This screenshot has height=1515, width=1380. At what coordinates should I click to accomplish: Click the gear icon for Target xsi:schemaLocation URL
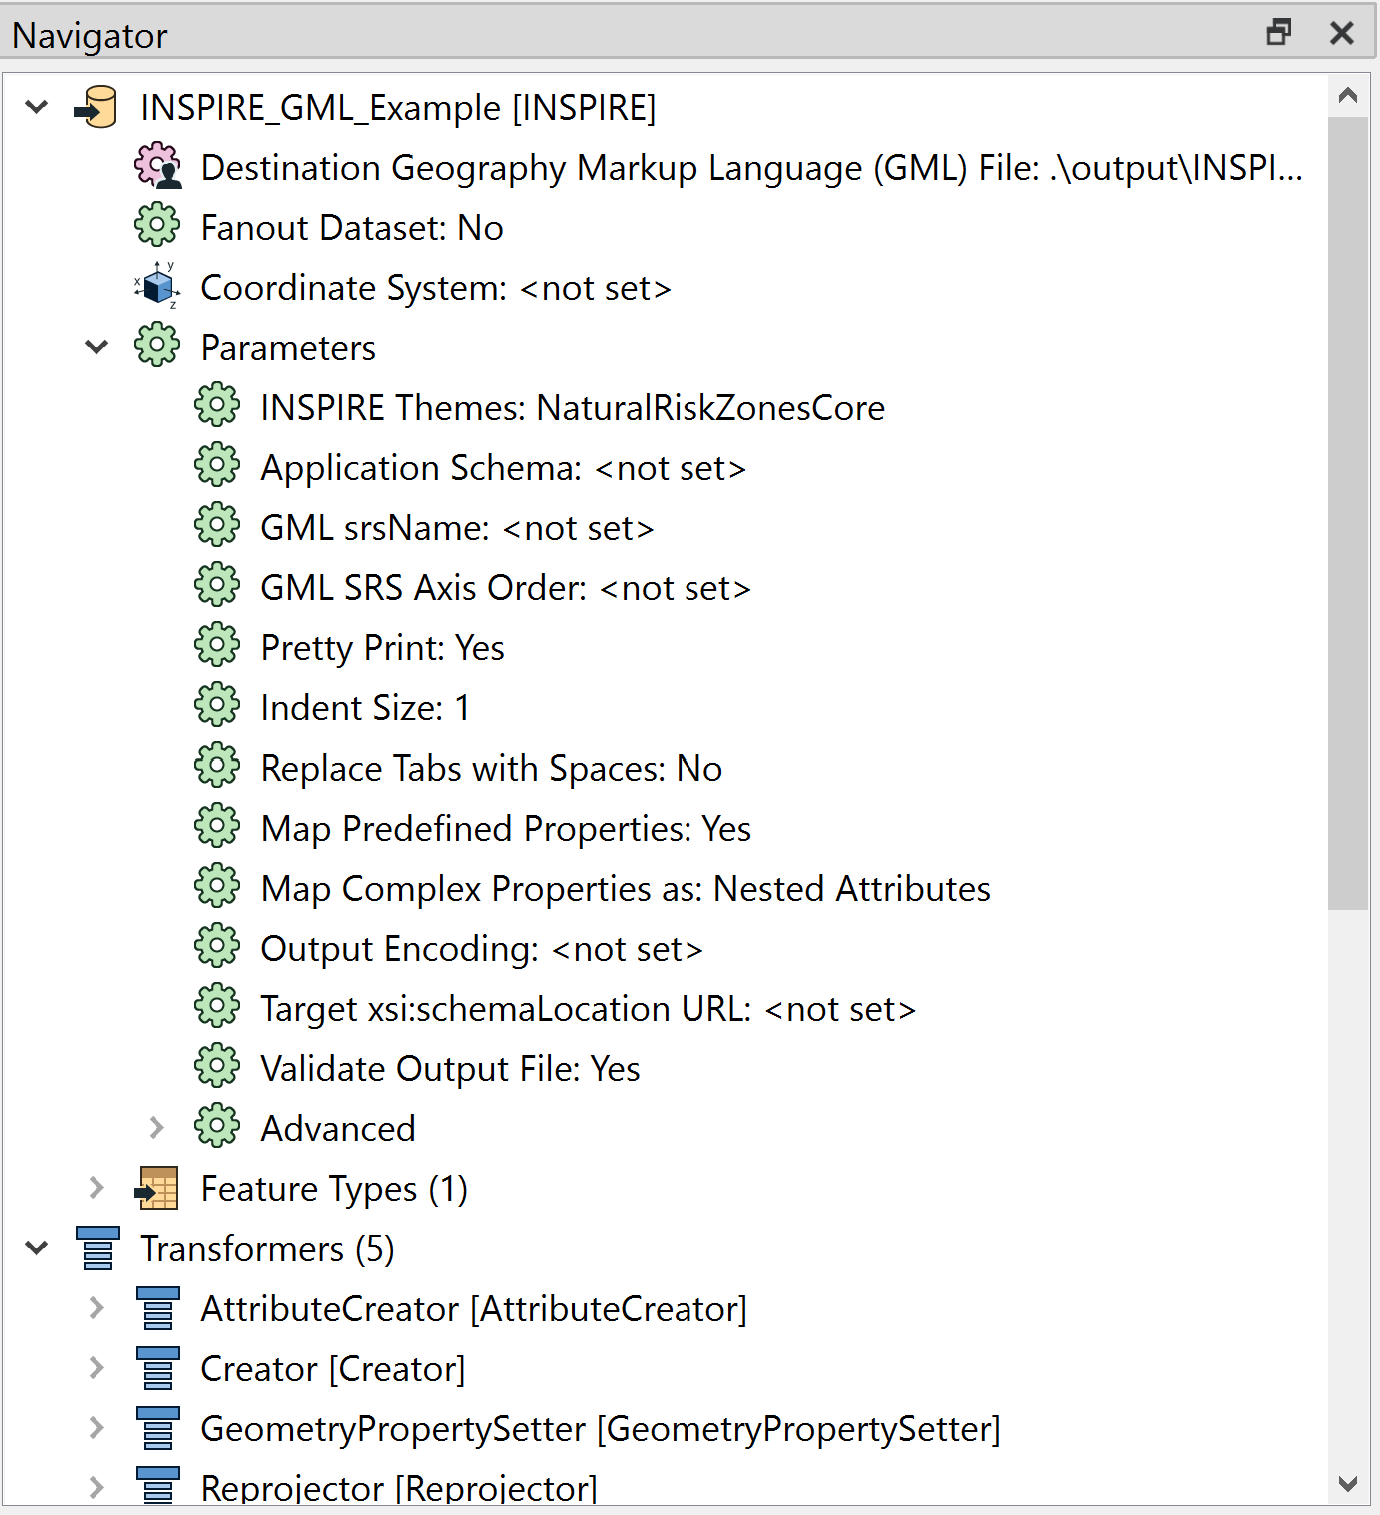pos(217,1006)
